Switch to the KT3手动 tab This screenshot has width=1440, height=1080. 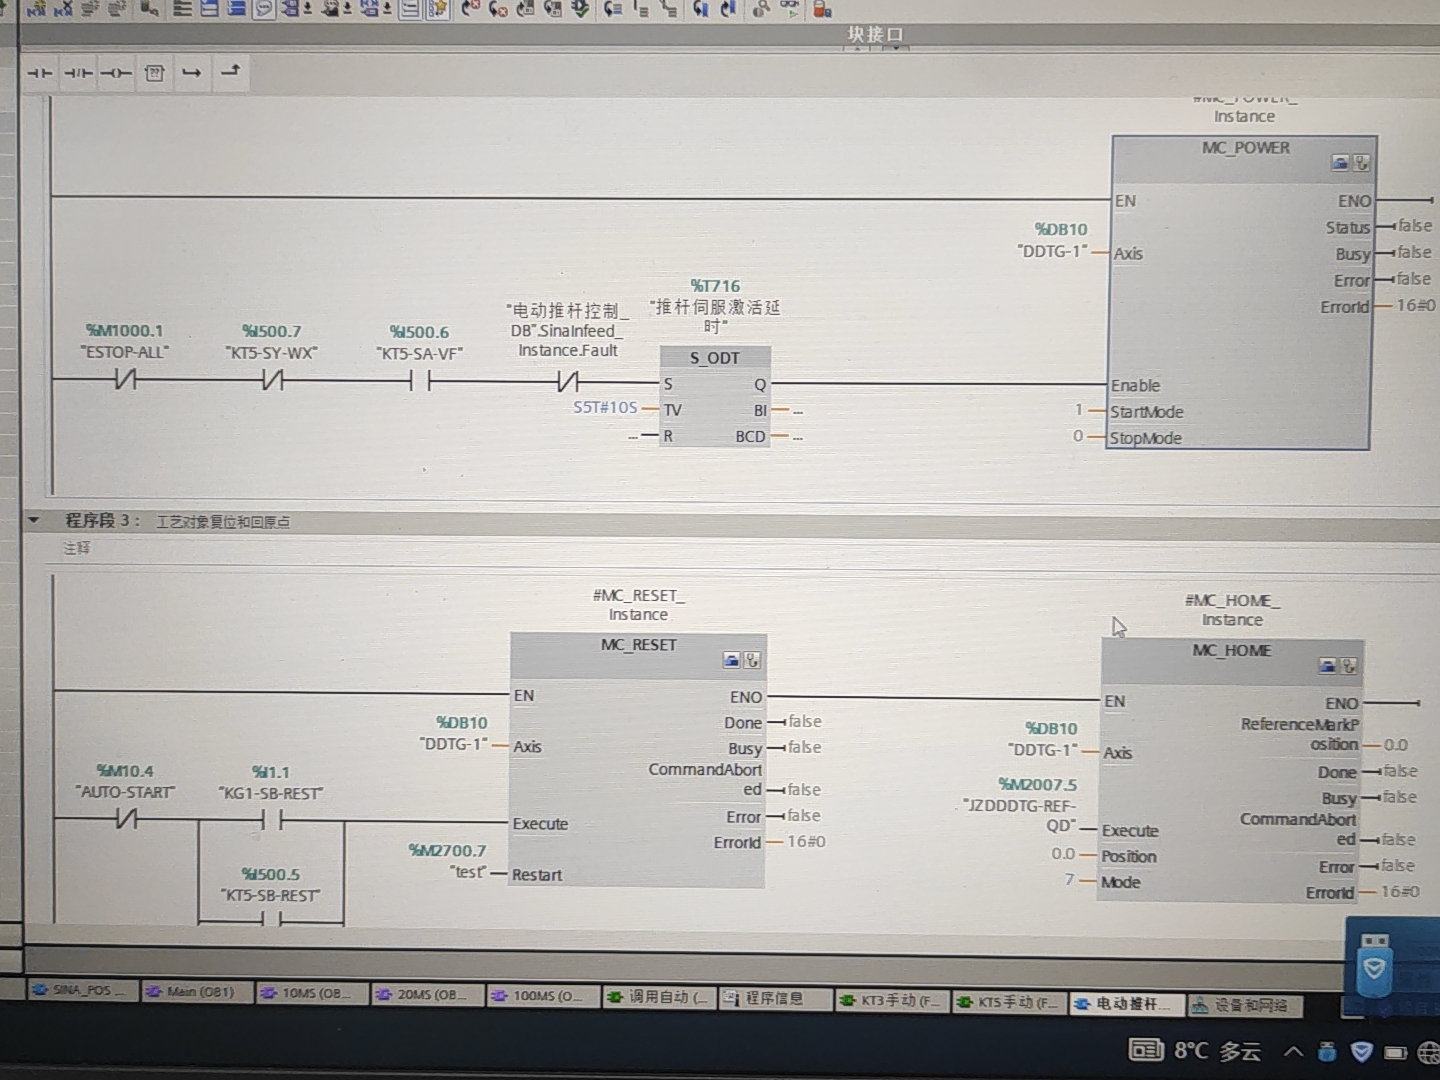pyautogui.click(x=892, y=1000)
